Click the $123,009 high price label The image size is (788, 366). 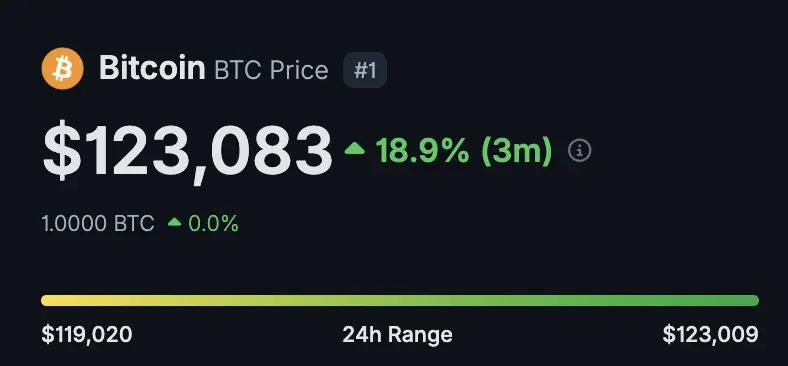point(710,334)
